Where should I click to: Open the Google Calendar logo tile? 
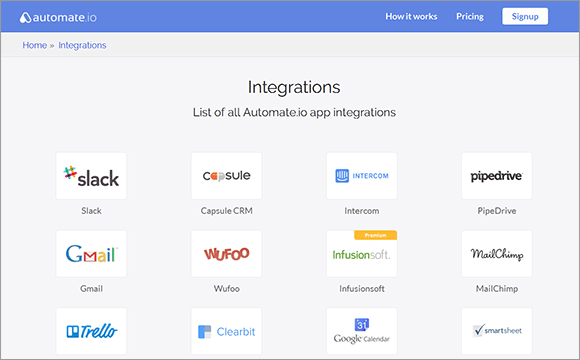(x=361, y=331)
